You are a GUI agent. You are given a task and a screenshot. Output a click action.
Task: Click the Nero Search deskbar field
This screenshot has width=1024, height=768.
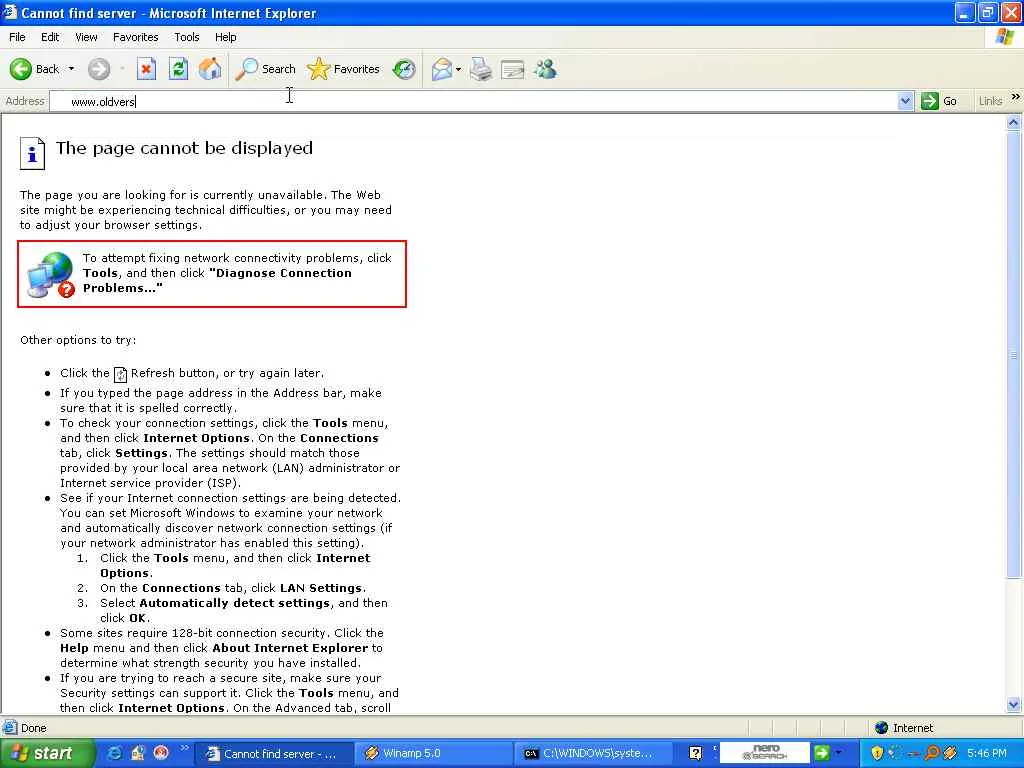click(x=764, y=753)
